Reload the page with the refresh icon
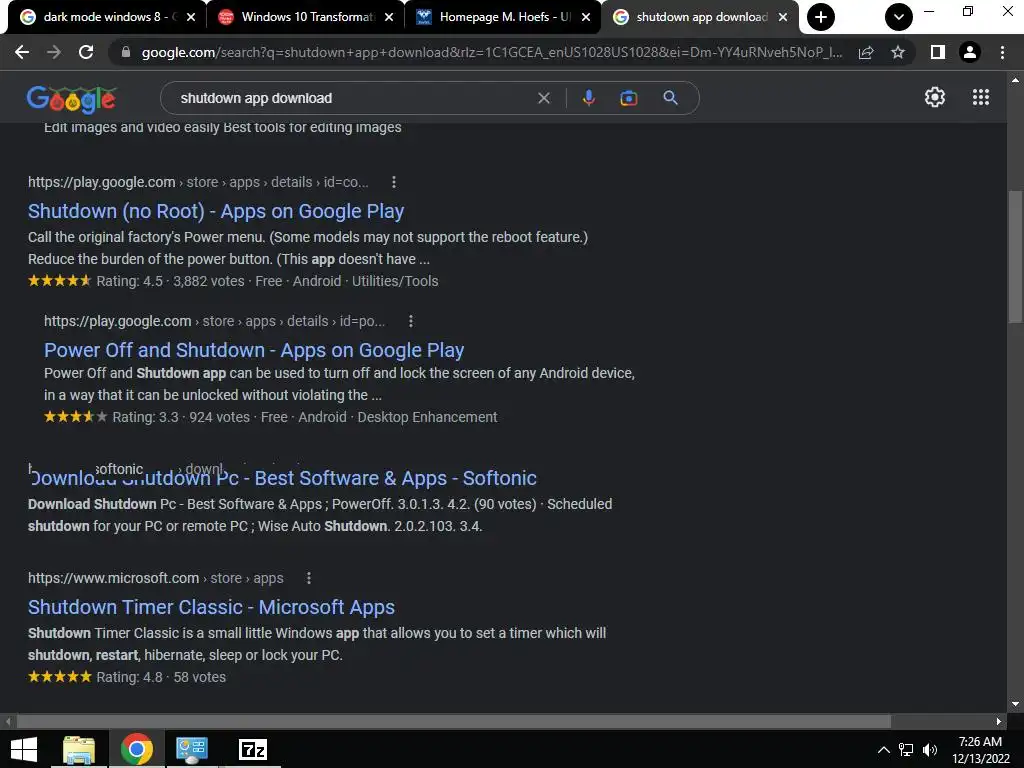Image resolution: width=1024 pixels, height=768 pixels. click(86, 52)
